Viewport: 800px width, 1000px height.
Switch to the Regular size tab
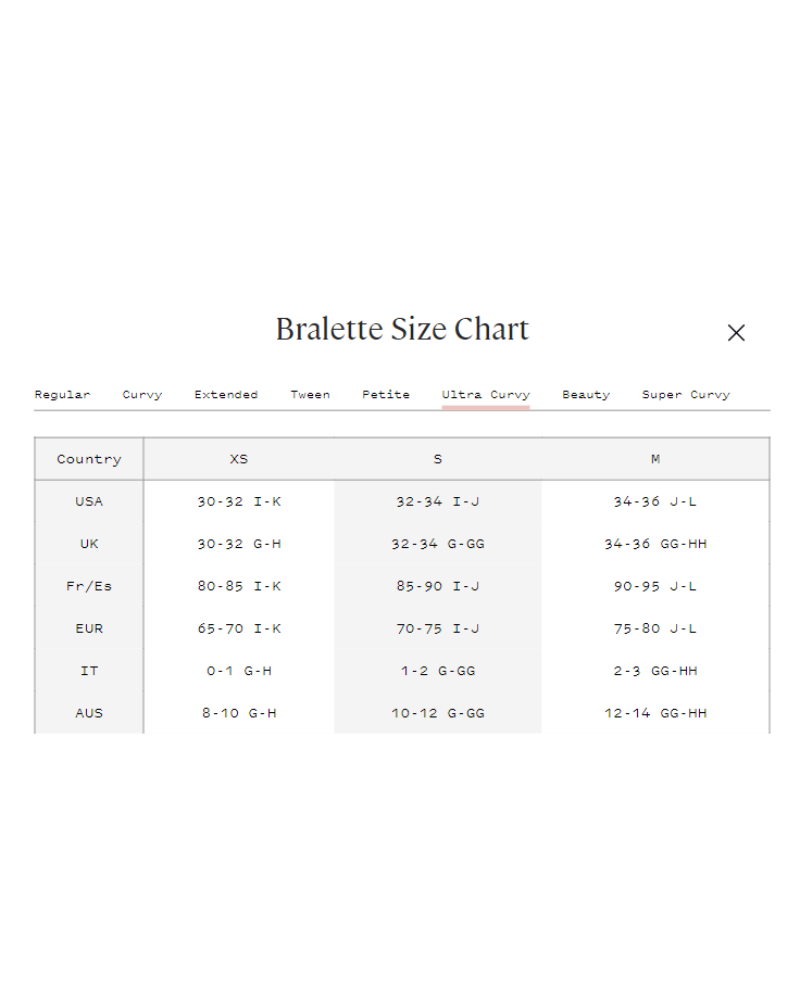coord(62,395)
